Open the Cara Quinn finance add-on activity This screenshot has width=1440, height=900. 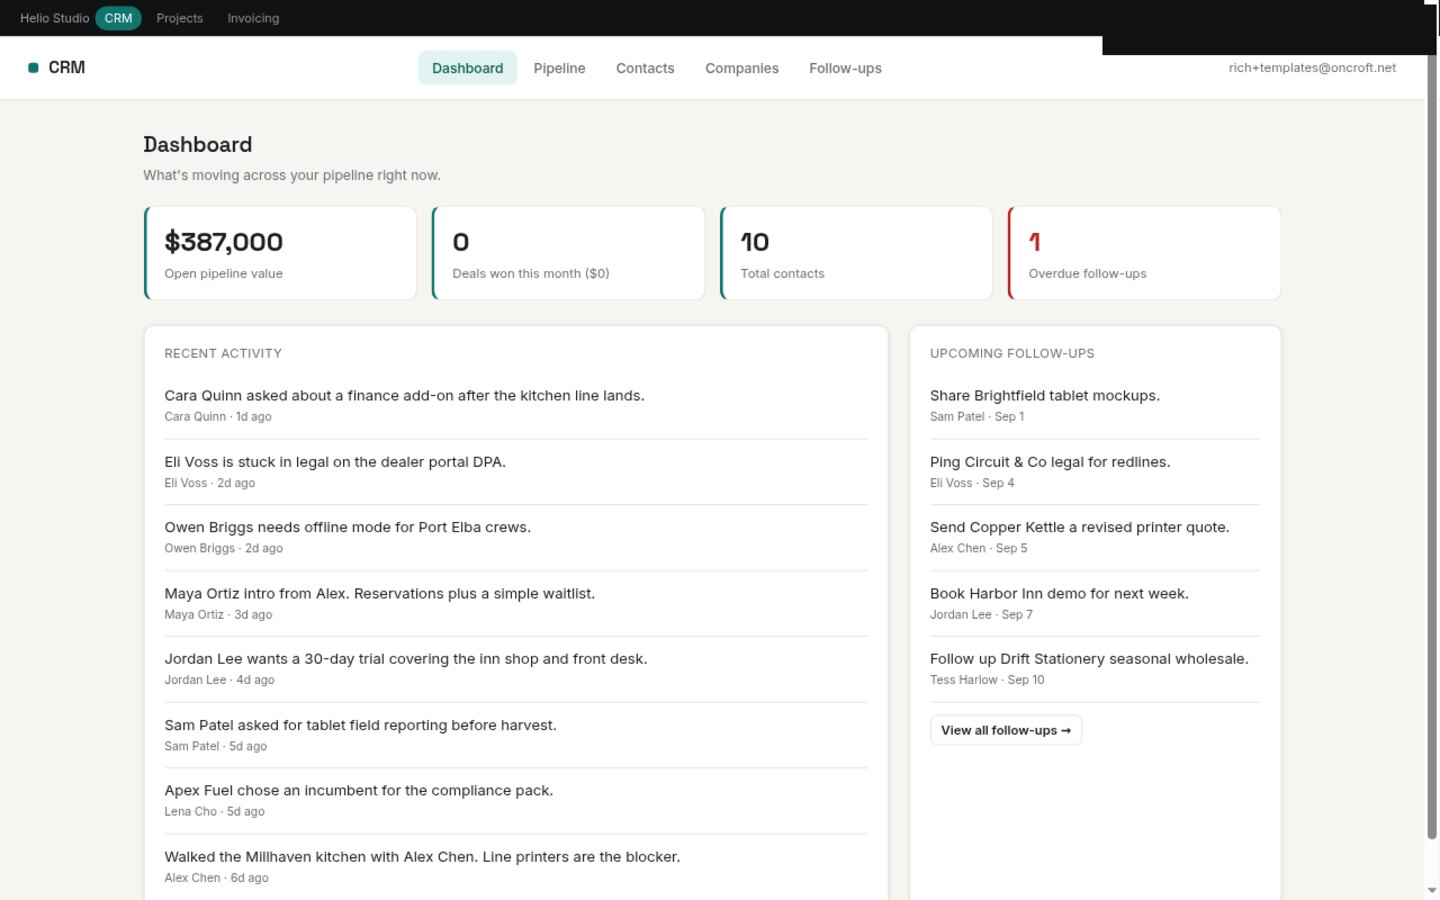(515, 405)
